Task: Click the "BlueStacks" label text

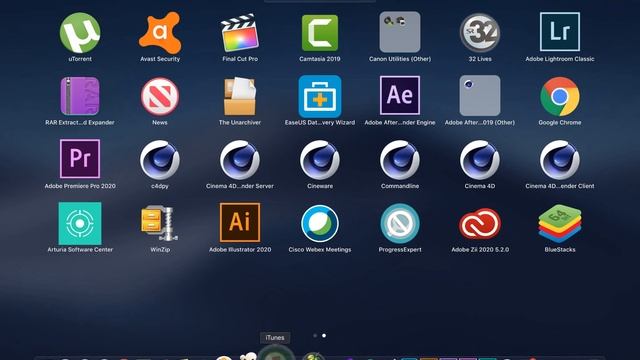Action: pos(560,249)
